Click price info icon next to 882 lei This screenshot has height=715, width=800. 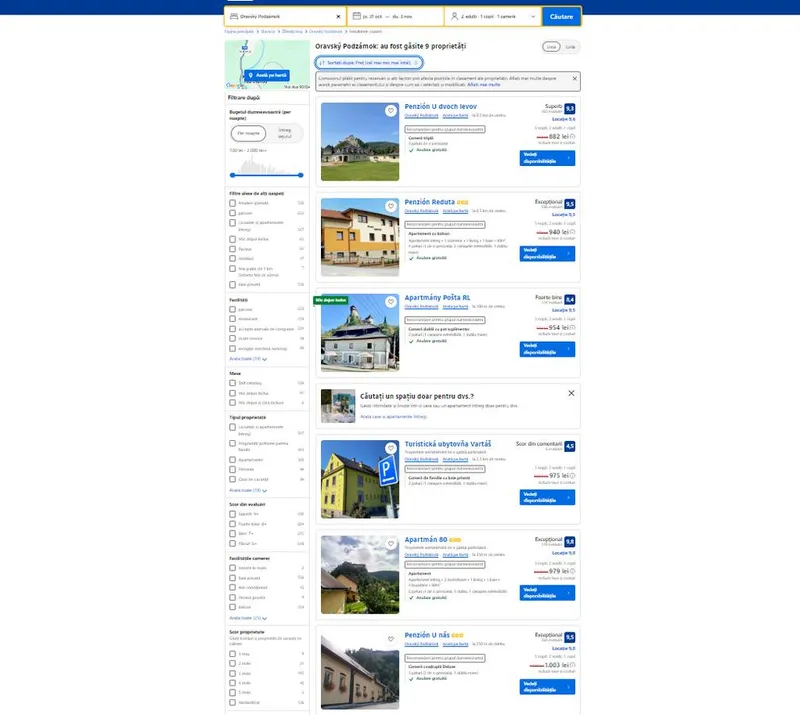tap(572, 136)
